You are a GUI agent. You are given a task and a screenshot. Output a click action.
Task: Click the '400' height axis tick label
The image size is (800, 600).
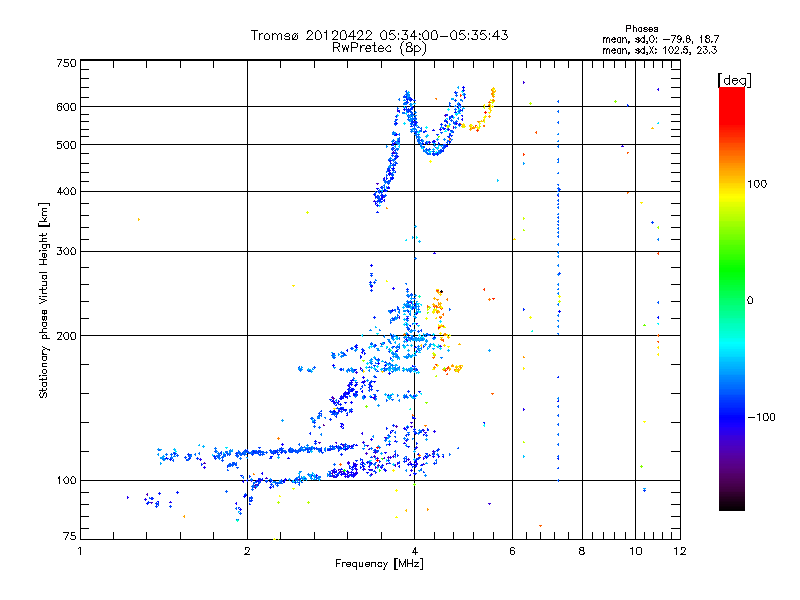[67, 192]
